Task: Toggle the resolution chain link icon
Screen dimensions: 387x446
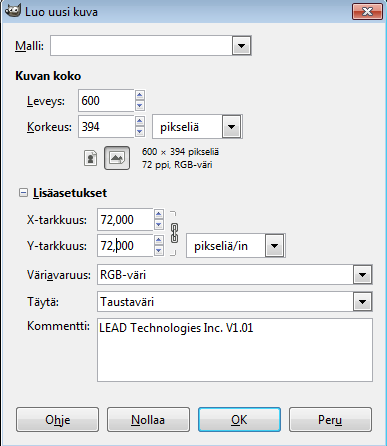Action: click(x=174, y=233)
